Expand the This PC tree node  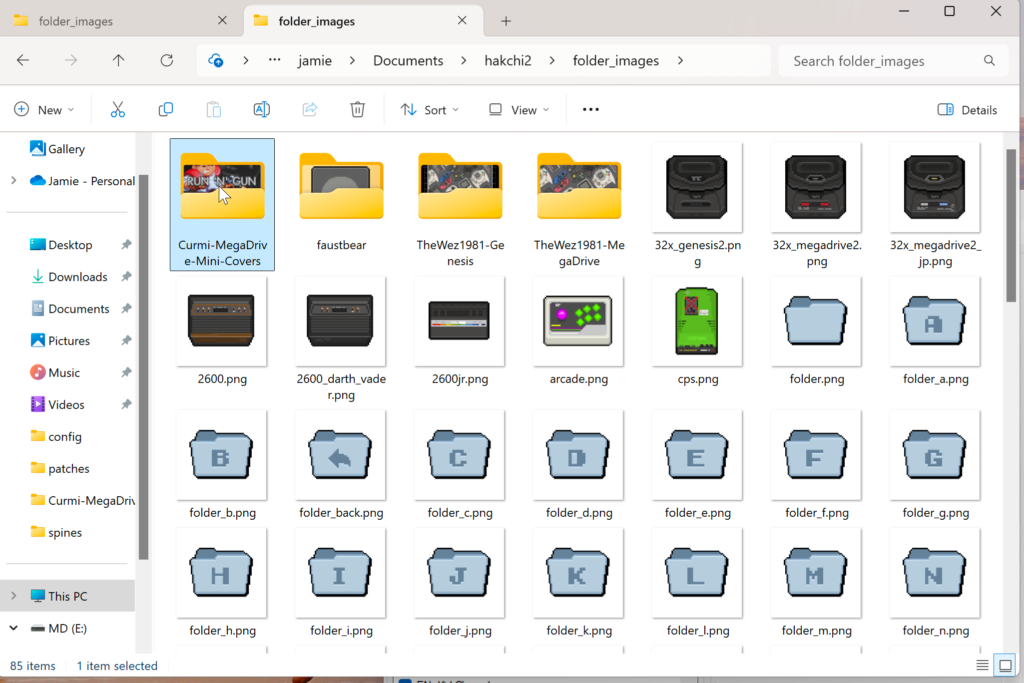click(x=13, y=596)
